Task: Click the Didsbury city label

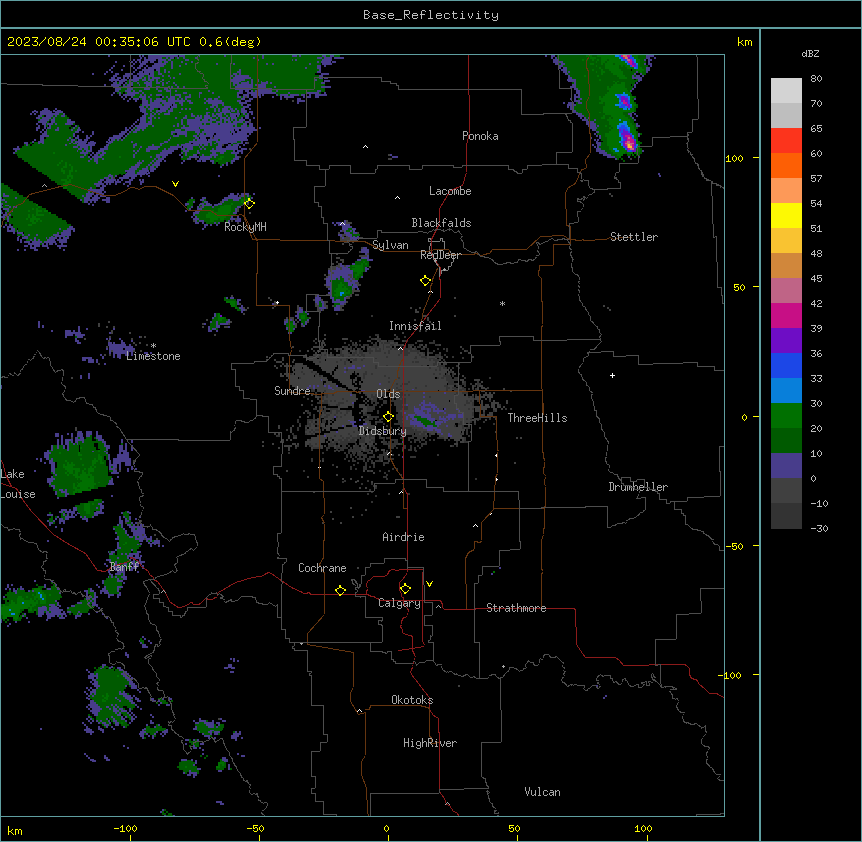Action: tap(383, 431)
